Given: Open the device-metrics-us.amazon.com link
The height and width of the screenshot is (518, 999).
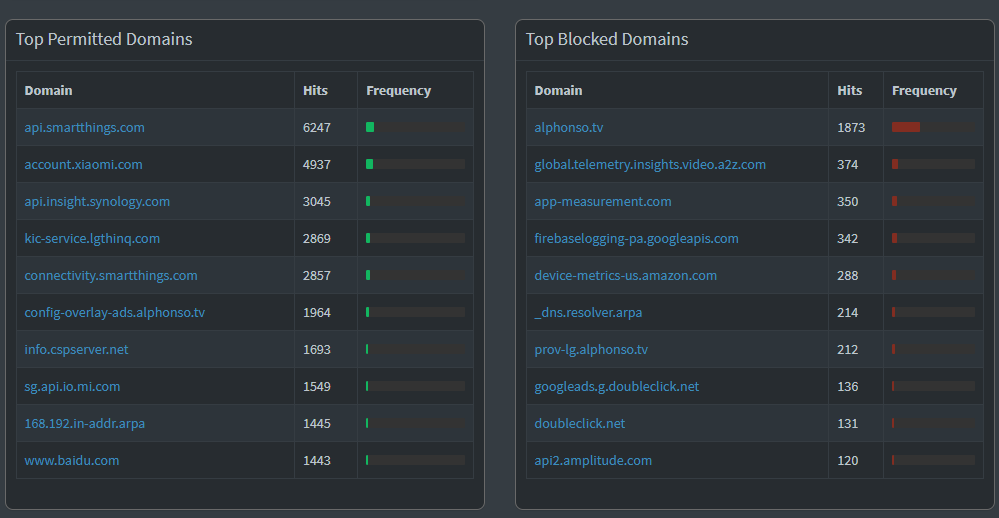Looking at the screenshot, I should pos(625,275).
